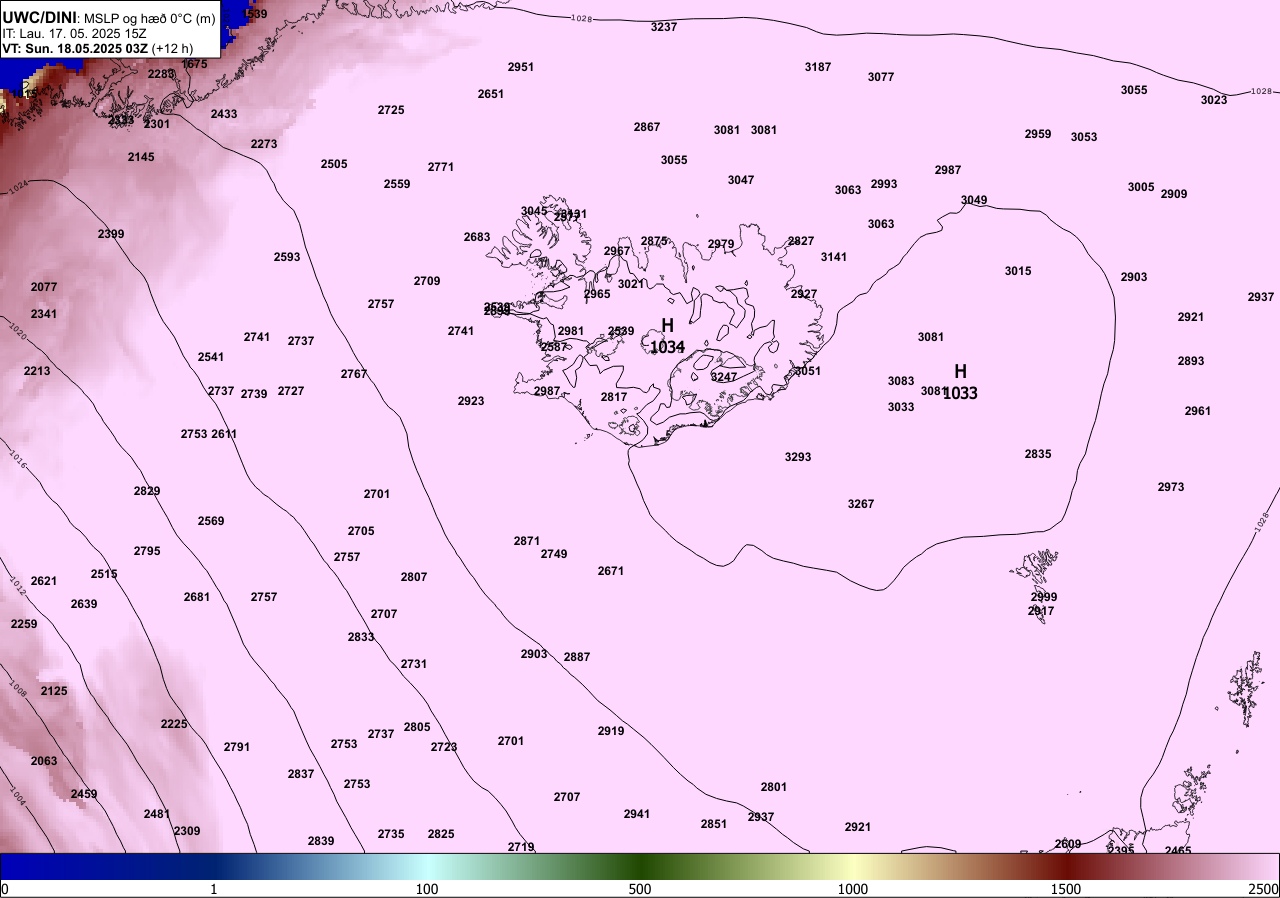
Task: Click the 2651 height value
Action: [x=491, y=94]
